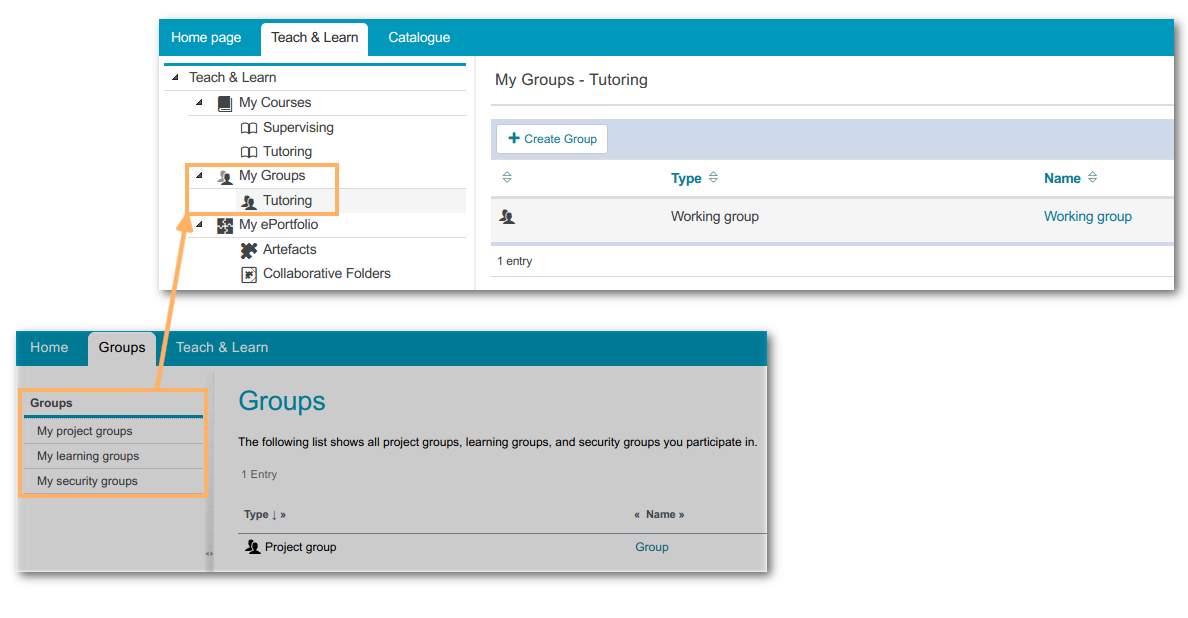Screen dimensions: 1188x618
Task: Select My learning groups in sidebar
Action: click(x=88, y=456)
